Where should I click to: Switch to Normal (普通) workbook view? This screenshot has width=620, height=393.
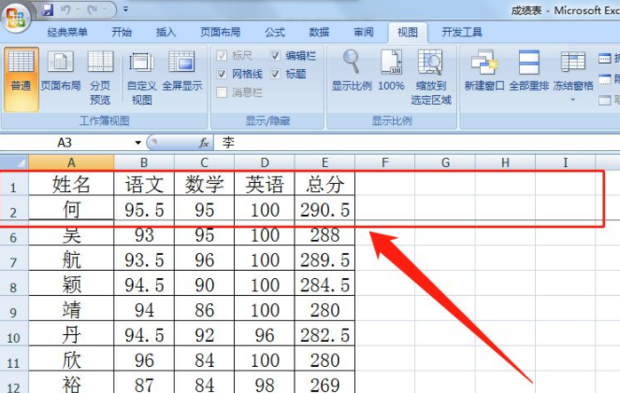coord(21,79)
